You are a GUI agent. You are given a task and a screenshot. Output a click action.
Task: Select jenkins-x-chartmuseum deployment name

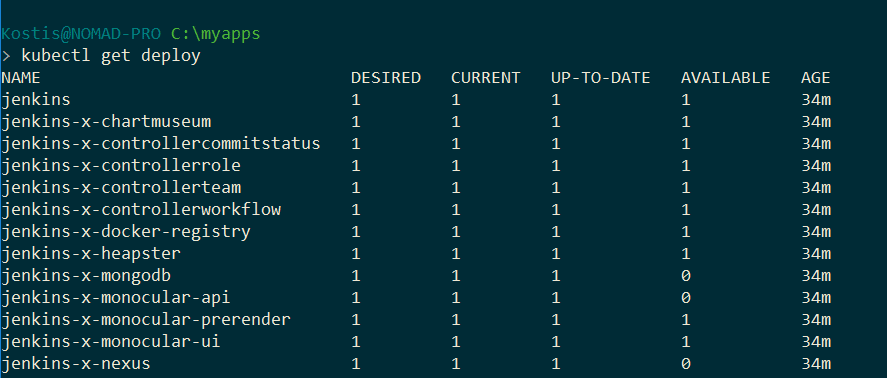(x=106, y=122)
